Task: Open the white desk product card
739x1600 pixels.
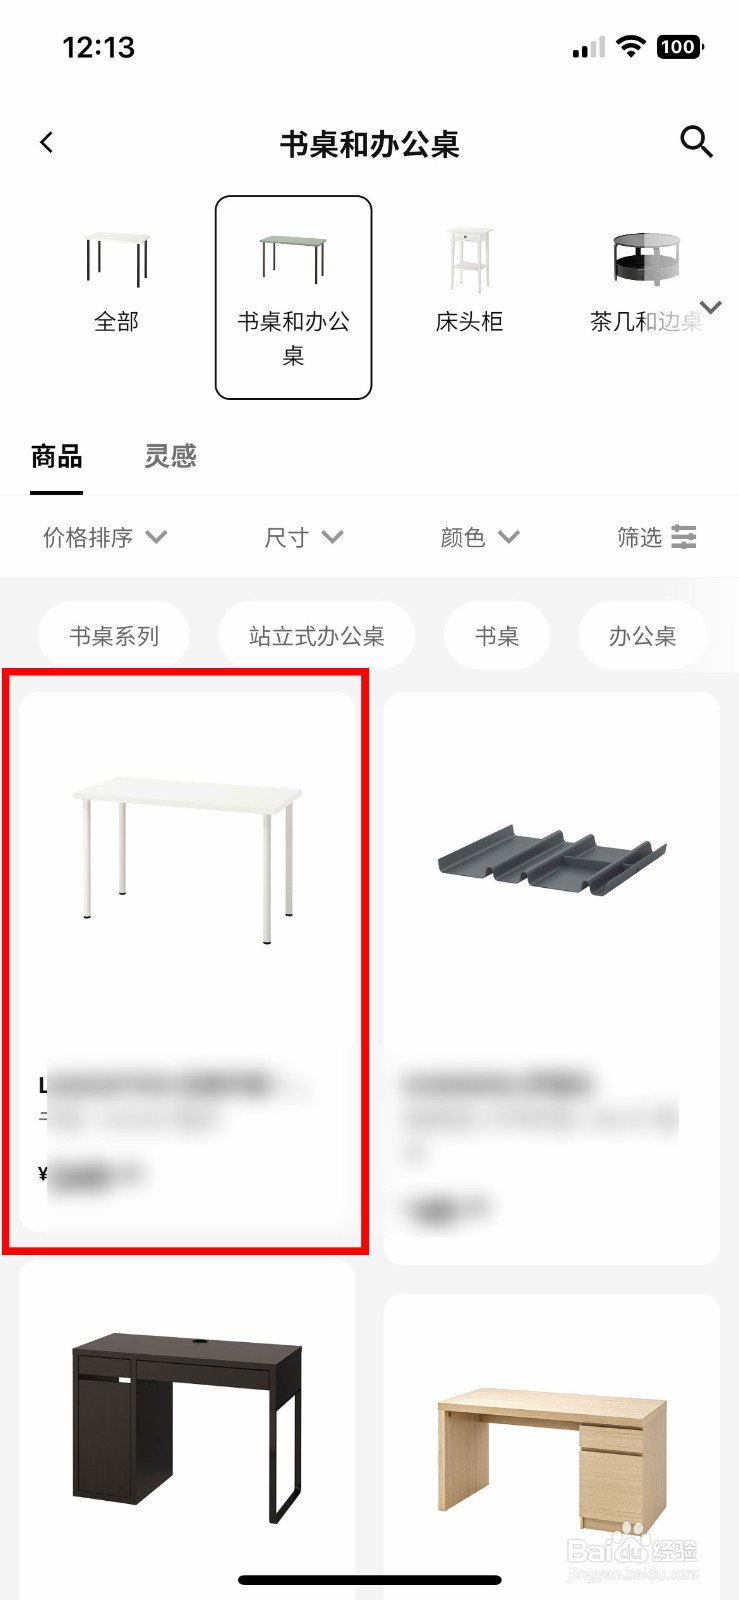Action: point(187,961)
